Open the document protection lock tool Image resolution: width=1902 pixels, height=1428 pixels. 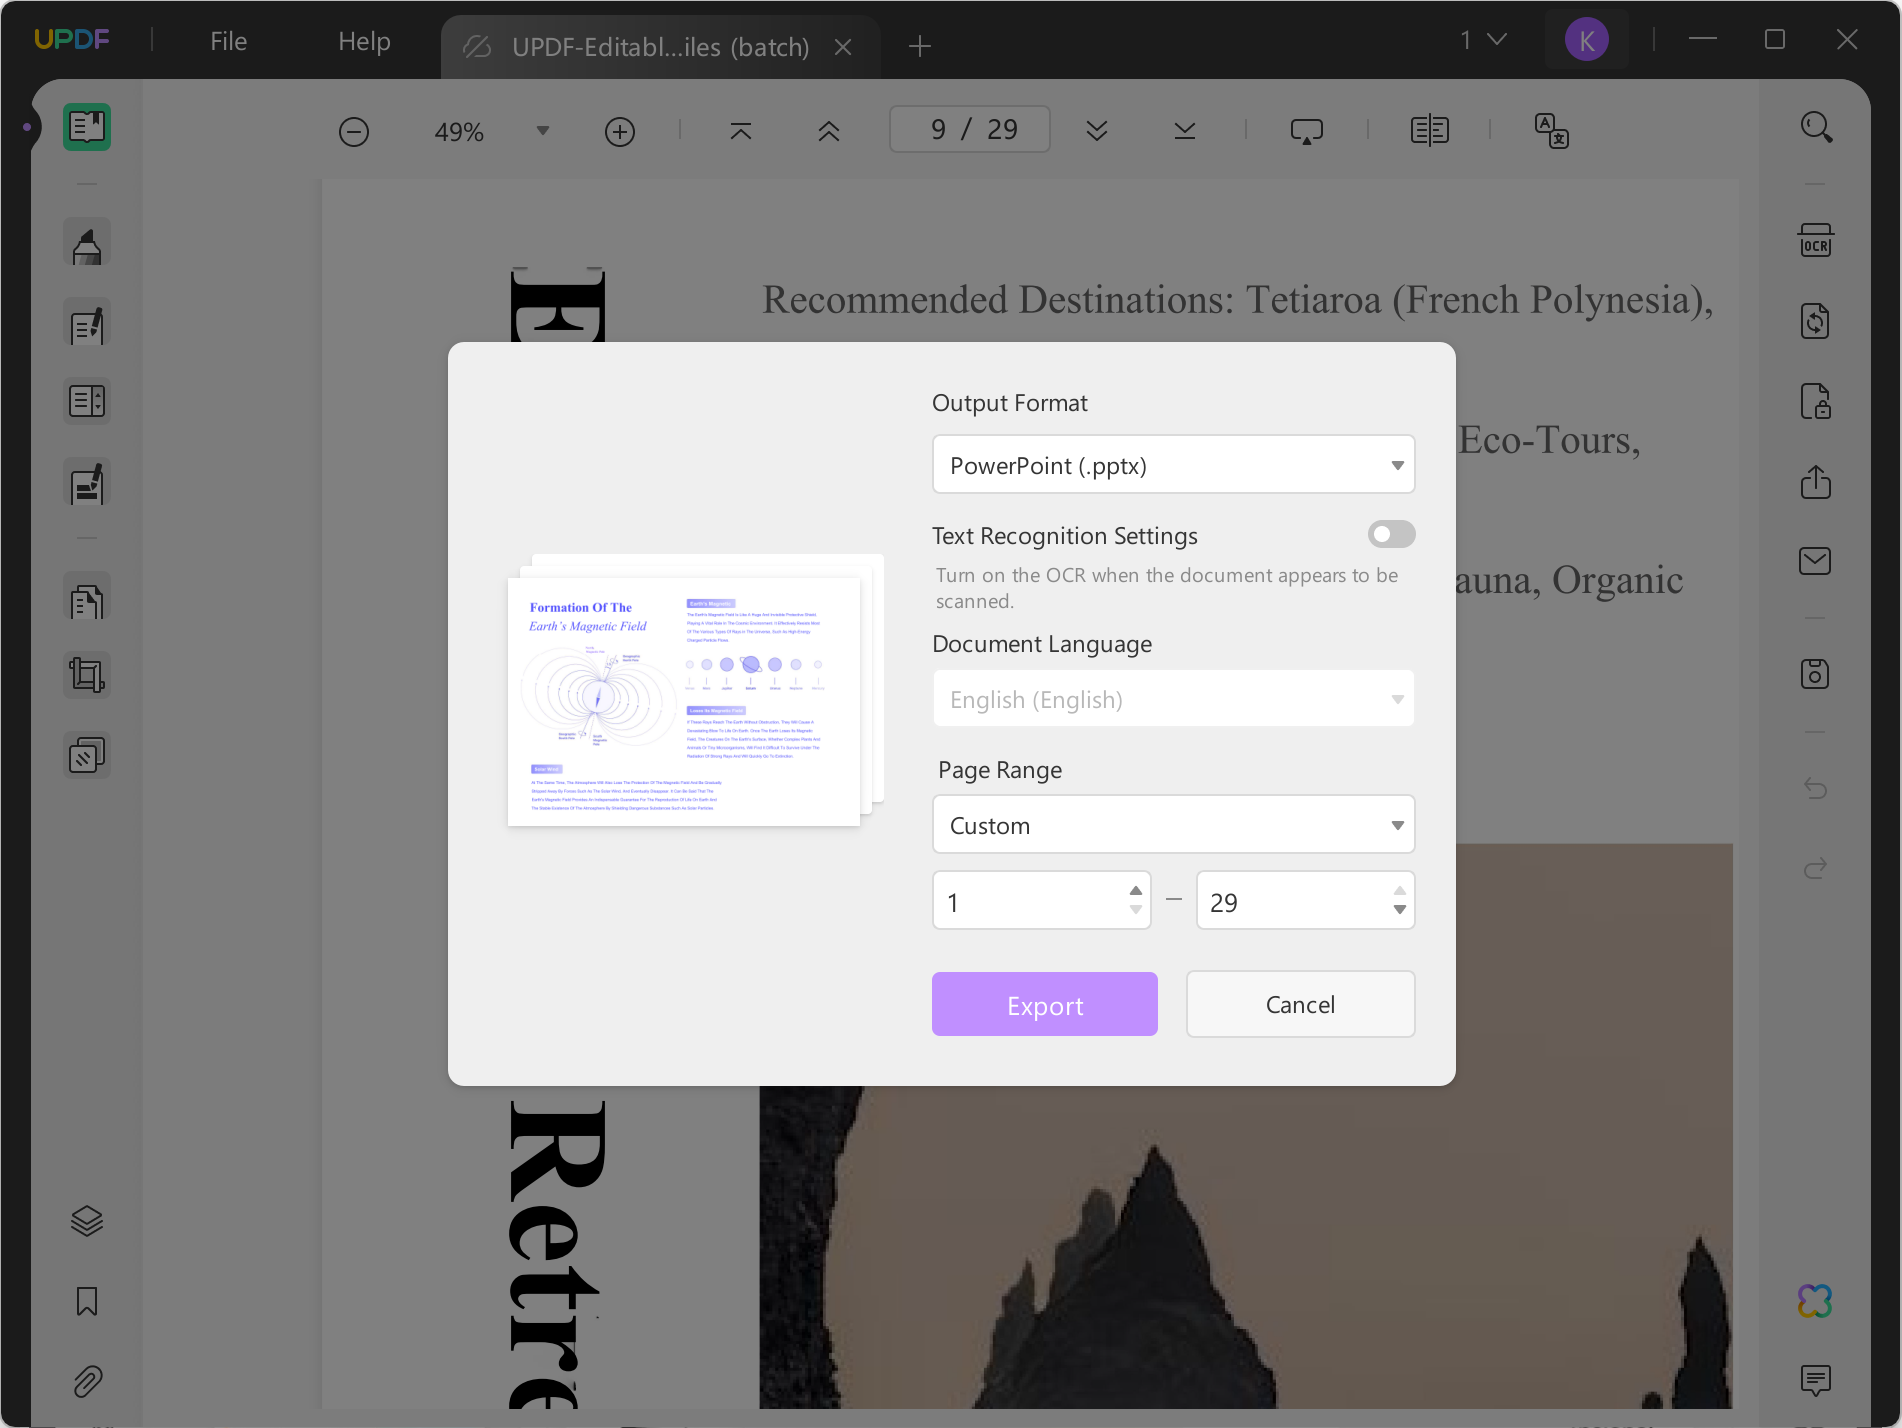point(1817,402)
